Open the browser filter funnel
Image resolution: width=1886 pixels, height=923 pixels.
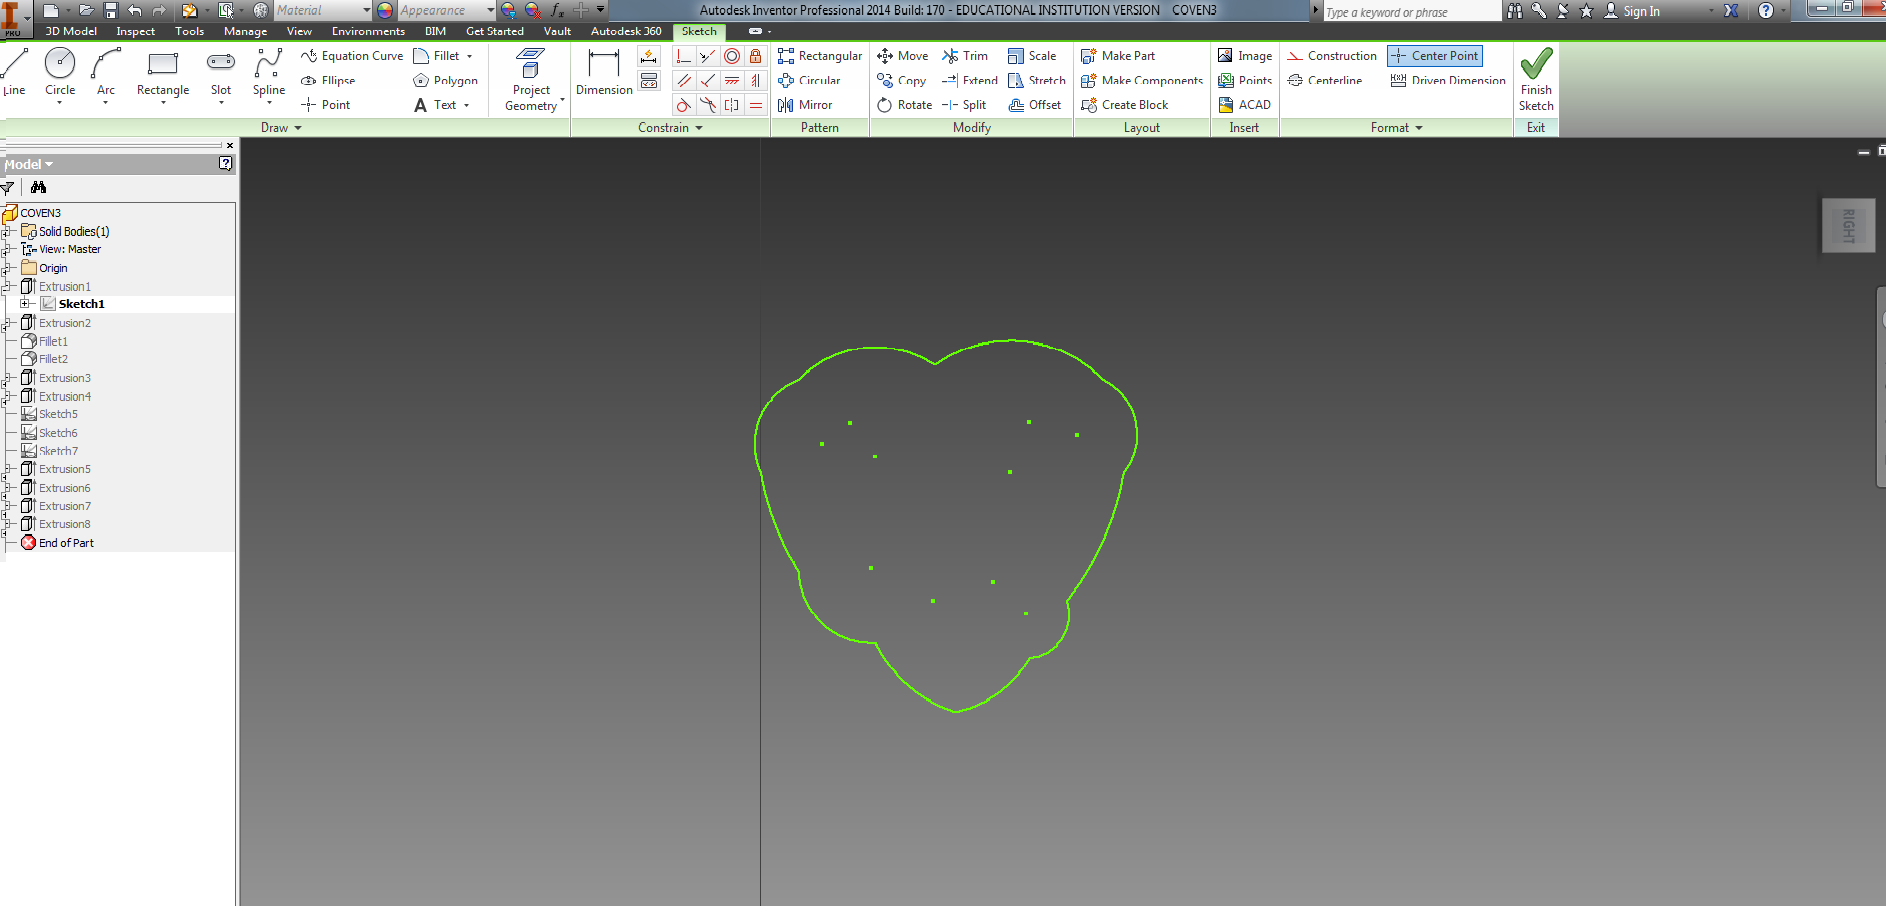click(x=8, y=187)
